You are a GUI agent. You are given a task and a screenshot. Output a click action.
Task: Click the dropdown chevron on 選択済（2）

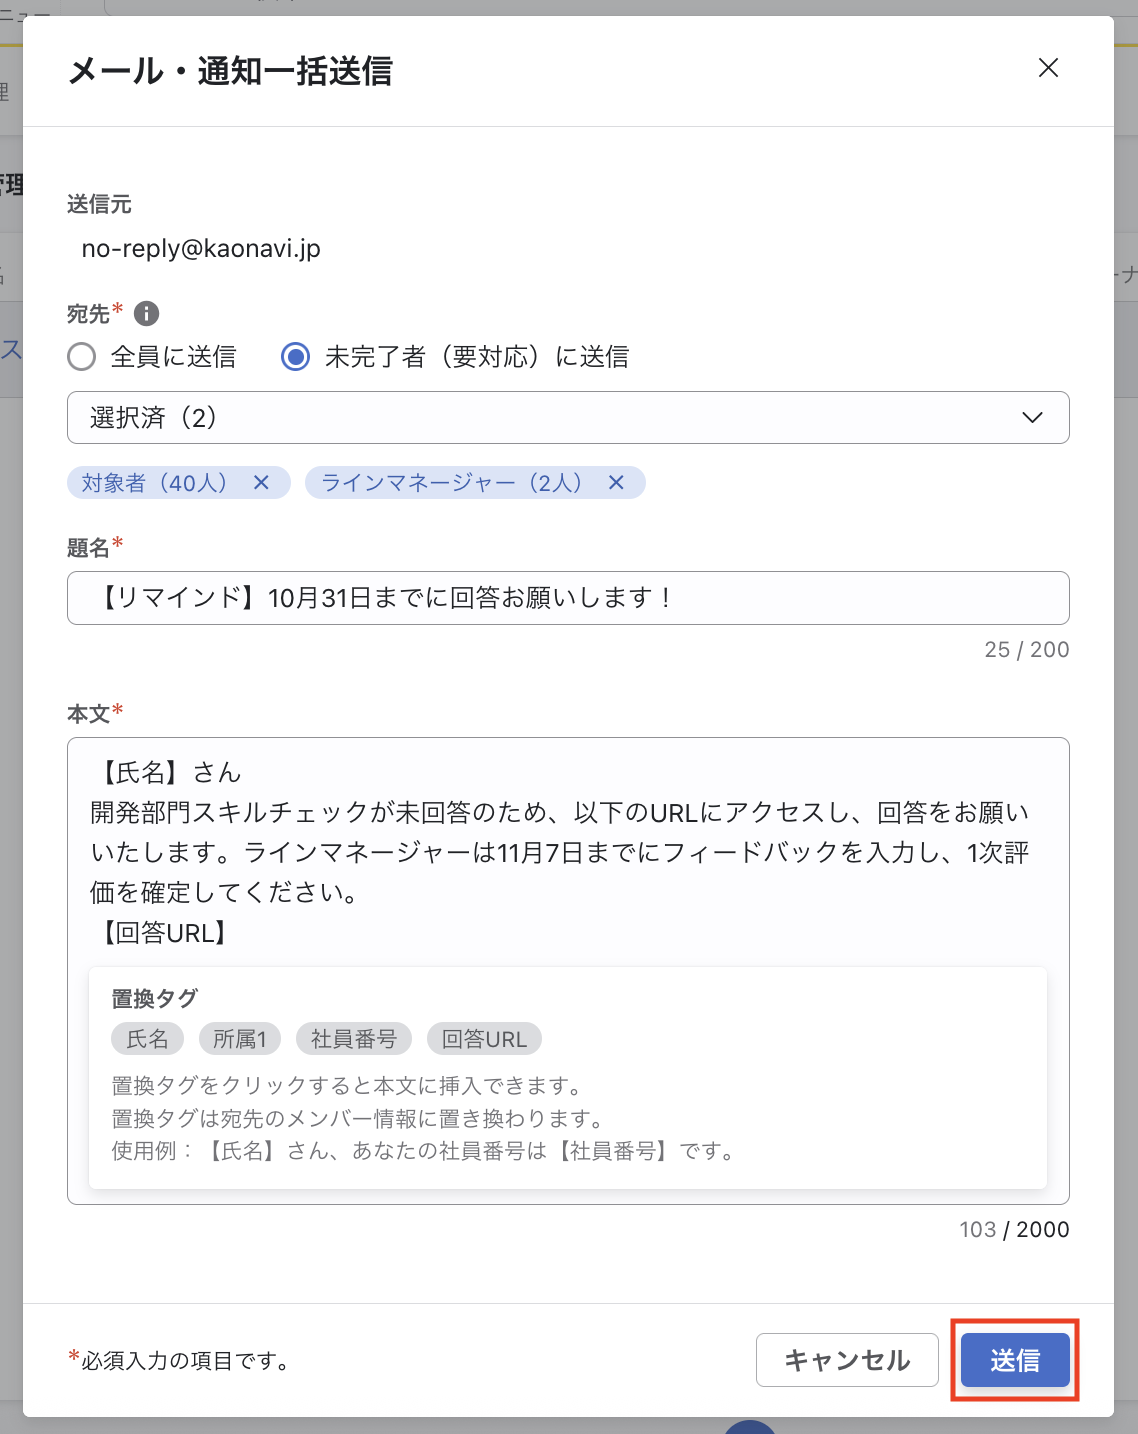pyautogui.click(x=1034, y=417)
